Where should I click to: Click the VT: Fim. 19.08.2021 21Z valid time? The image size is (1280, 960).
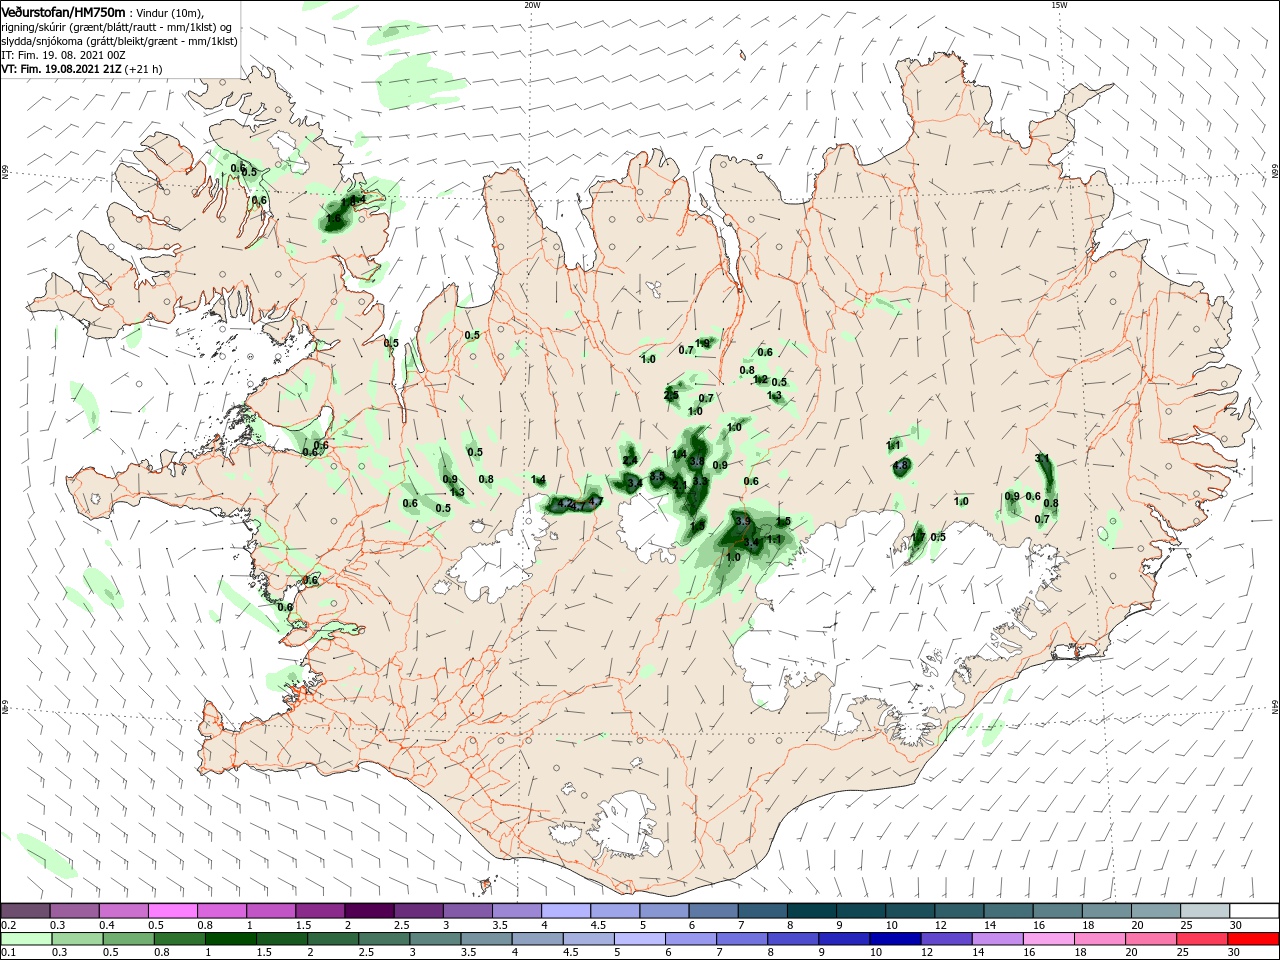point(61,69)
